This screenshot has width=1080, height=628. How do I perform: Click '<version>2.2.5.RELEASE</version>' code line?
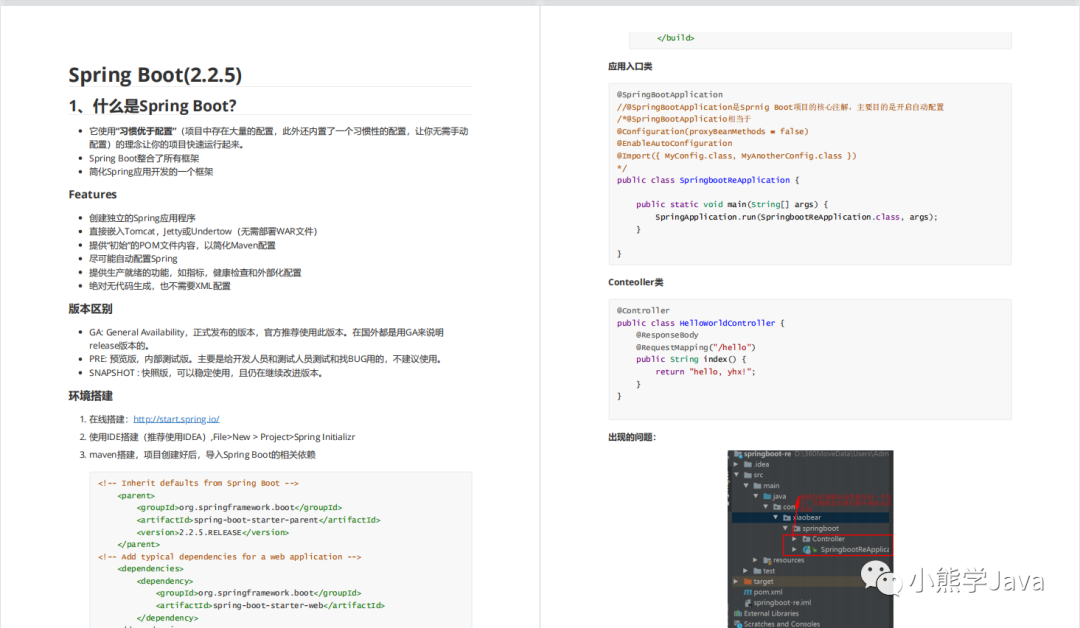tap(213, 532)
